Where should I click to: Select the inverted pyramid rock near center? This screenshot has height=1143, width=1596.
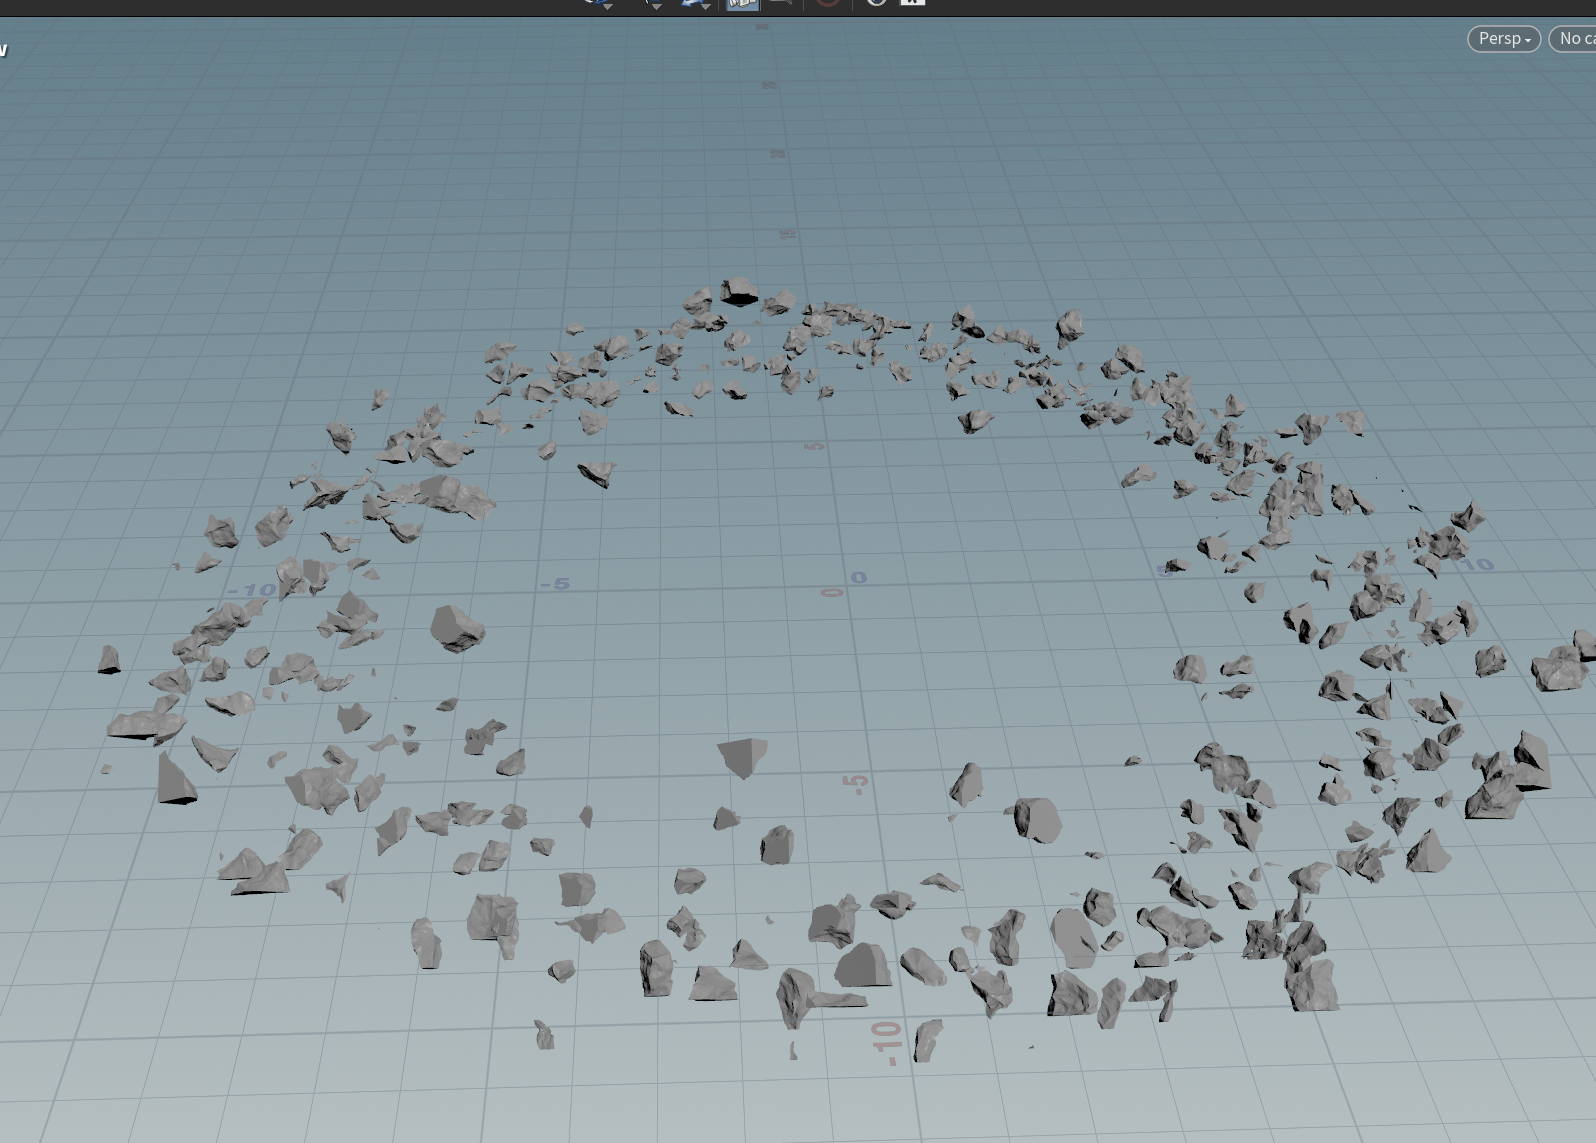[742, 757]
